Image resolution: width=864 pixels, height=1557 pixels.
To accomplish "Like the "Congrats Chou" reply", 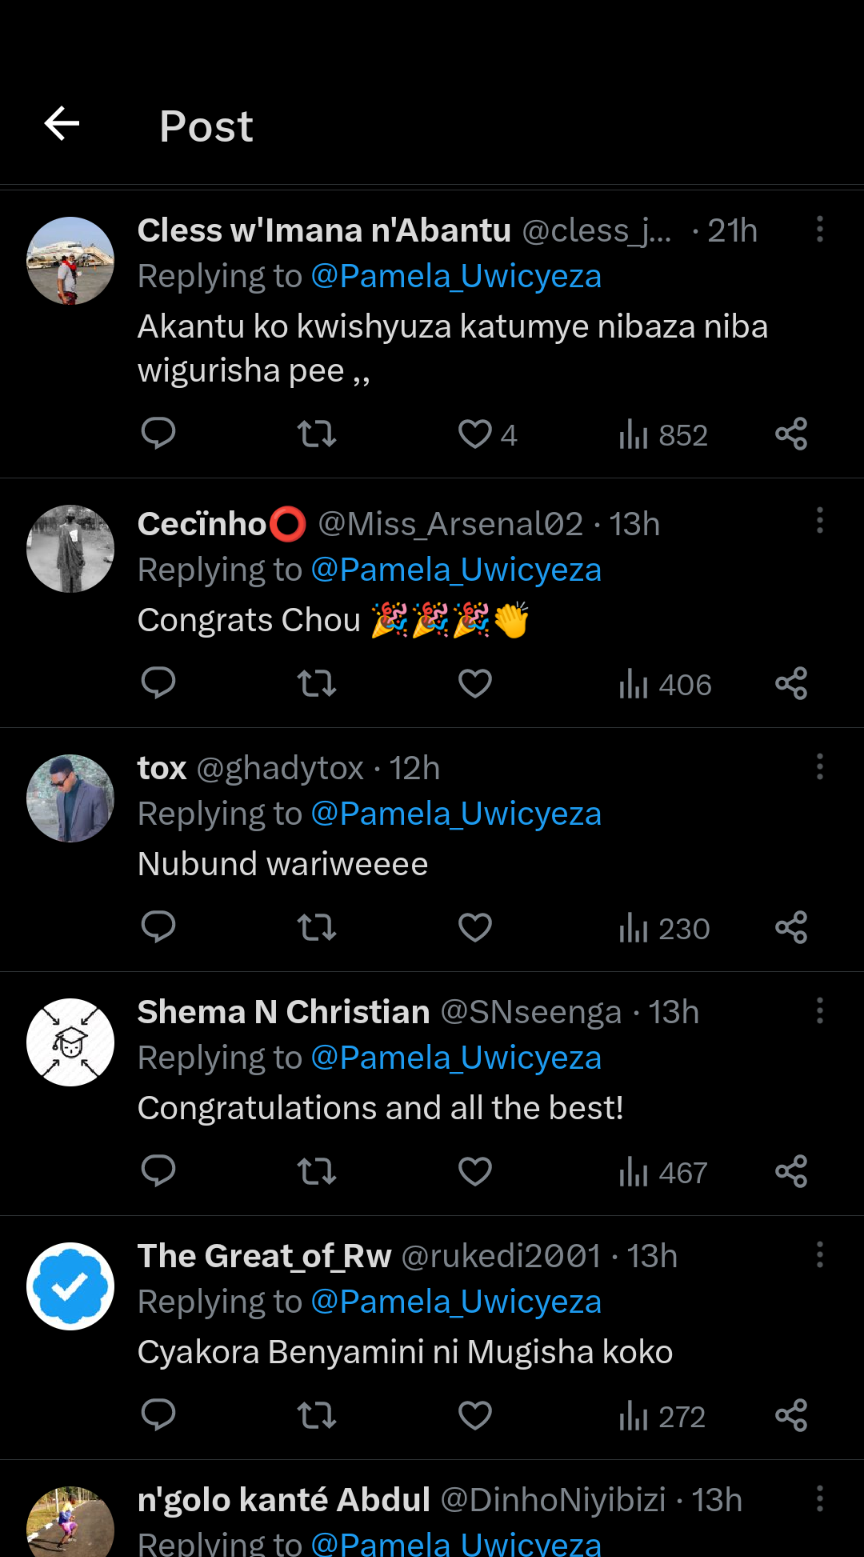I will pos(475,684).
